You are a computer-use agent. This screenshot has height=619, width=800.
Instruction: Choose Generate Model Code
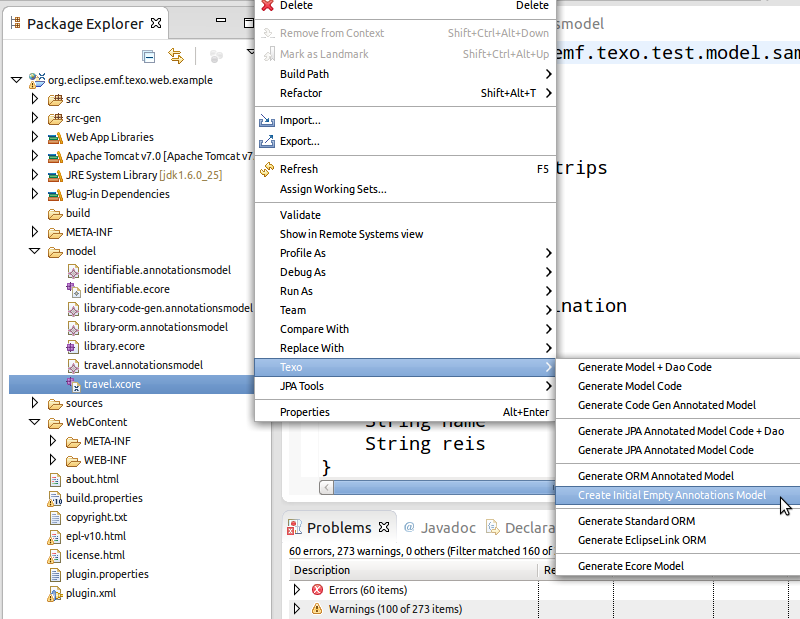click(678, 386)
